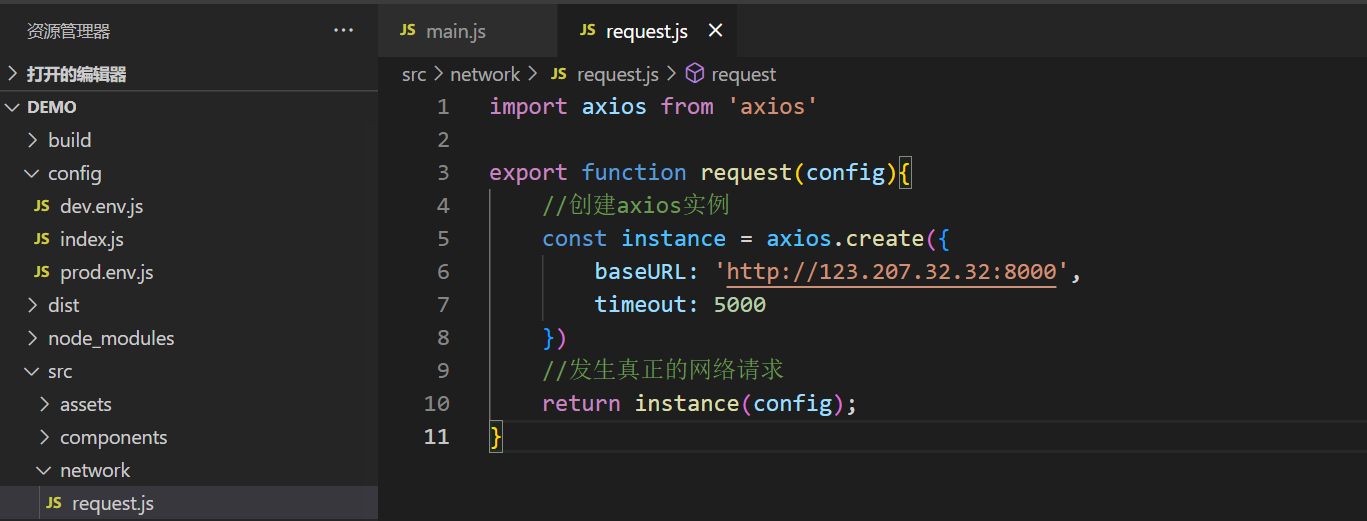Expand the assets folder
This screenshot has height=521, width=1367.
coord(45,404)
